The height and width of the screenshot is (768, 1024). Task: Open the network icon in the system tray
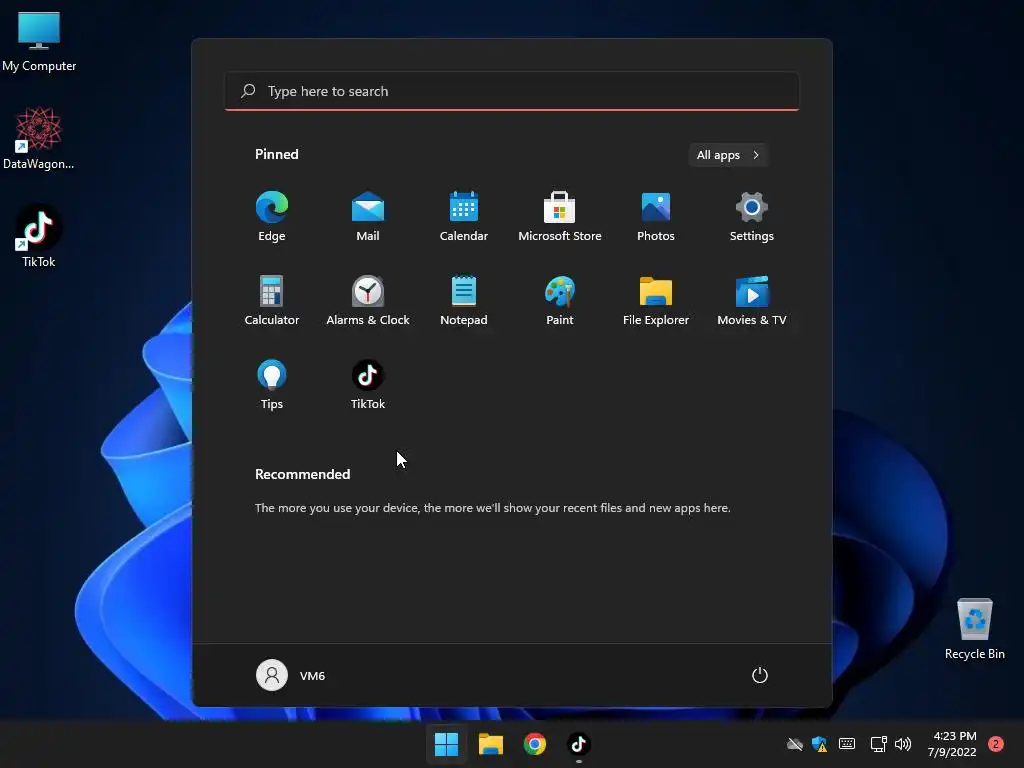(x=878, y=744)
